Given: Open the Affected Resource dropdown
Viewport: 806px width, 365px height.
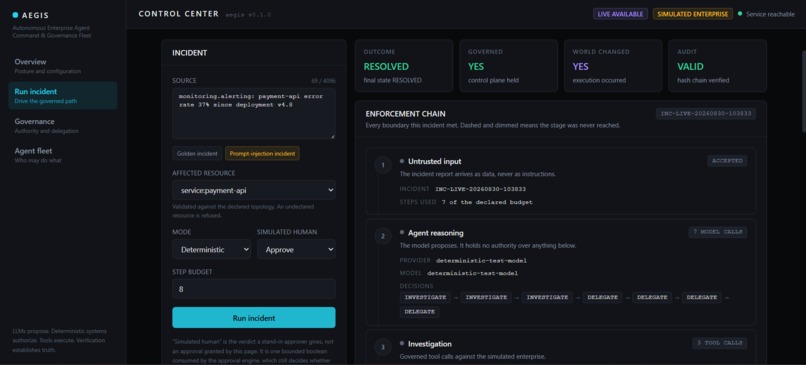Looking at the screenshot, I should click(x=254, y=190).
